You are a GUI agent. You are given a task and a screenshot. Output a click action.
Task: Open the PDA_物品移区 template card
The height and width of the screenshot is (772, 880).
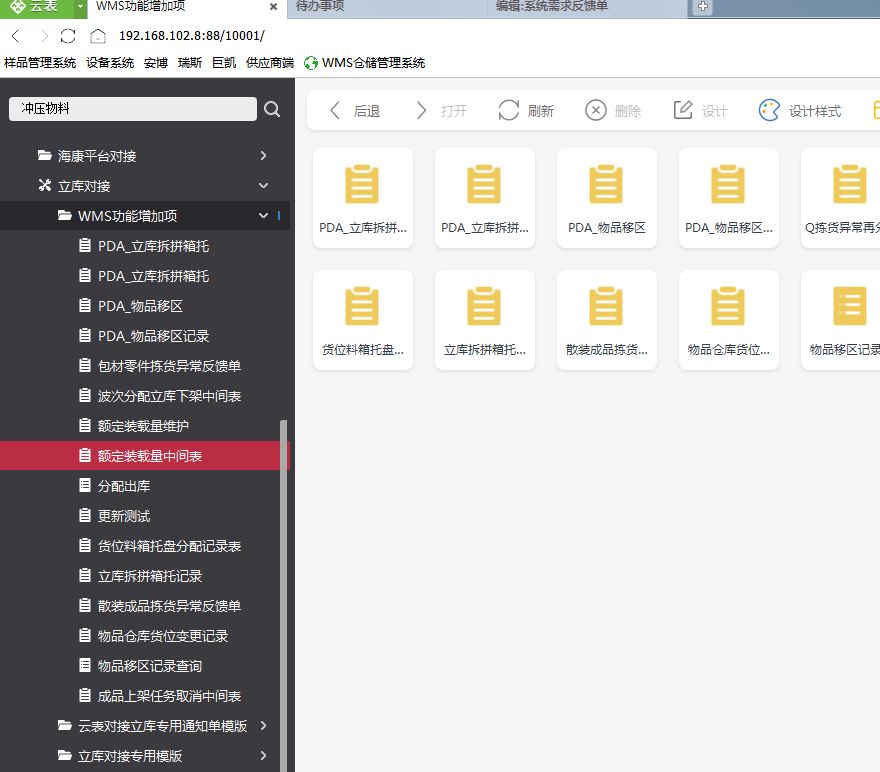tap(607, 198)
